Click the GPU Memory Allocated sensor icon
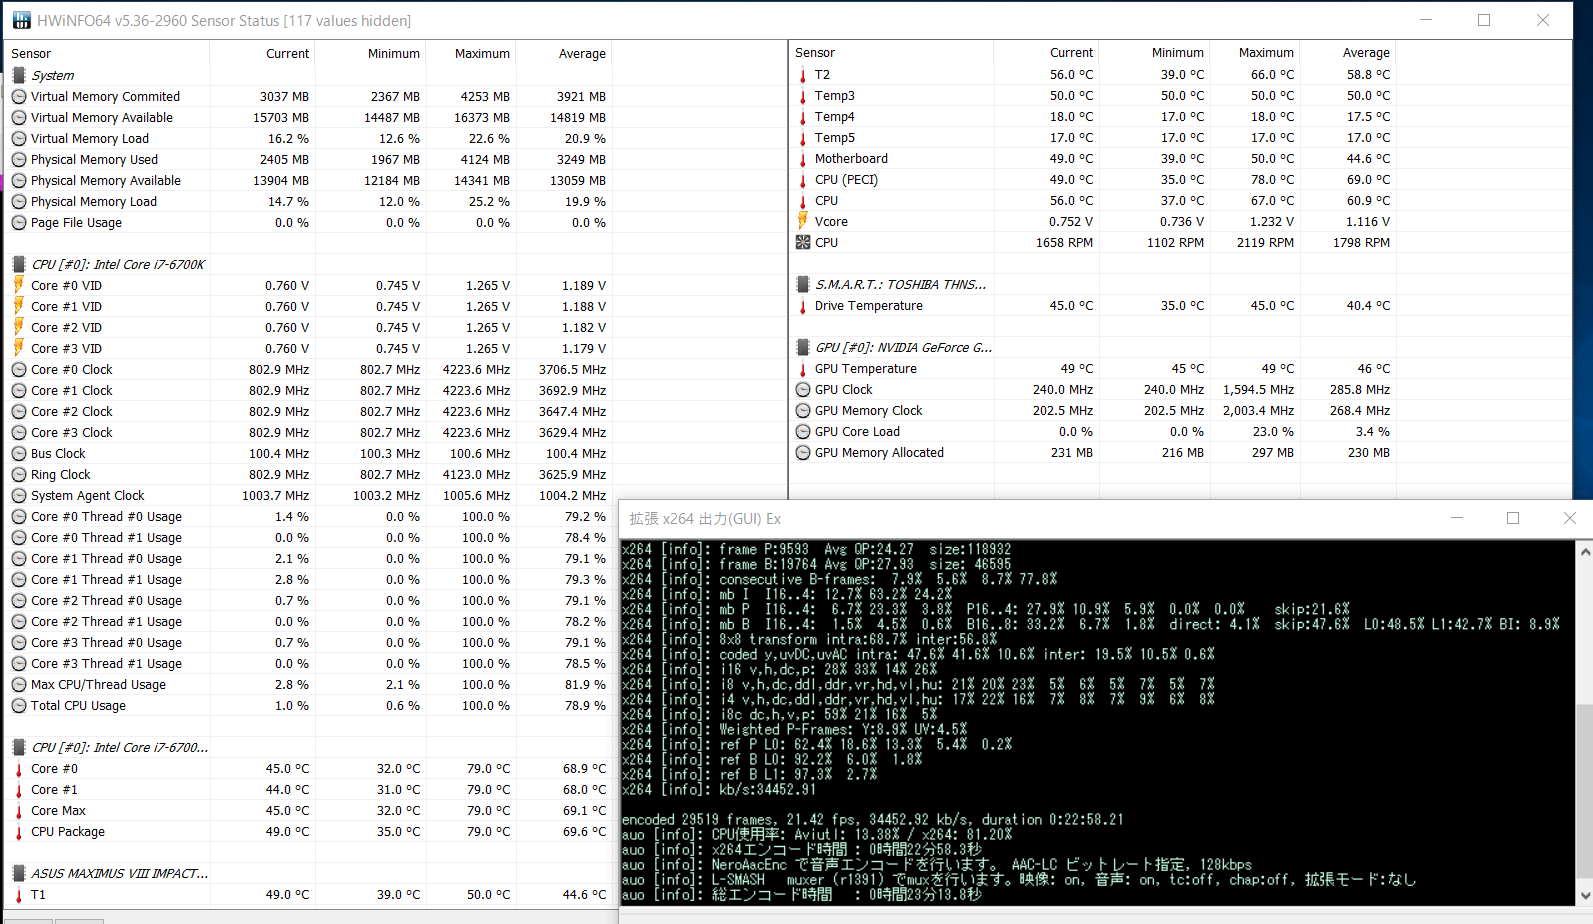Screen dimensions: 1593x924 tap(803, 452)
